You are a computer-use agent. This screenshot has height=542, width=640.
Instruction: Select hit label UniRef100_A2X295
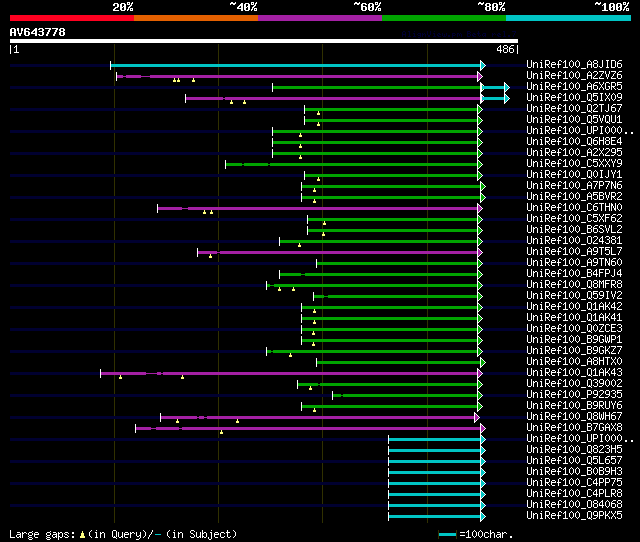574,153
